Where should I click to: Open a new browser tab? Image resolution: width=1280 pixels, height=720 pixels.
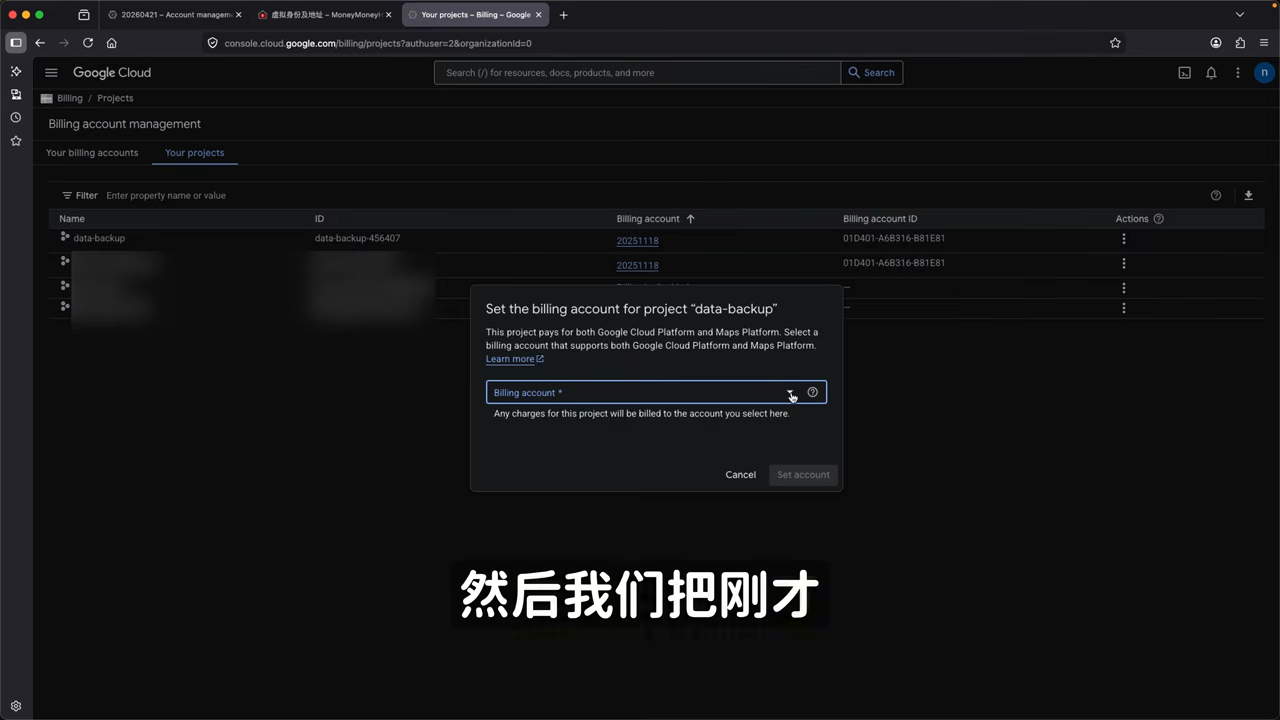564,15
